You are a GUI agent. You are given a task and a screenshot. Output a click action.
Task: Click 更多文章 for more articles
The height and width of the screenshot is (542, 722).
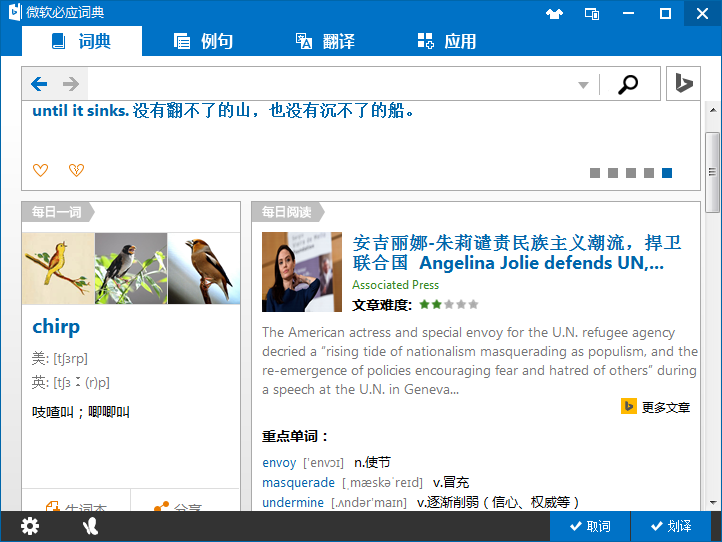click(x=666, y=407)
